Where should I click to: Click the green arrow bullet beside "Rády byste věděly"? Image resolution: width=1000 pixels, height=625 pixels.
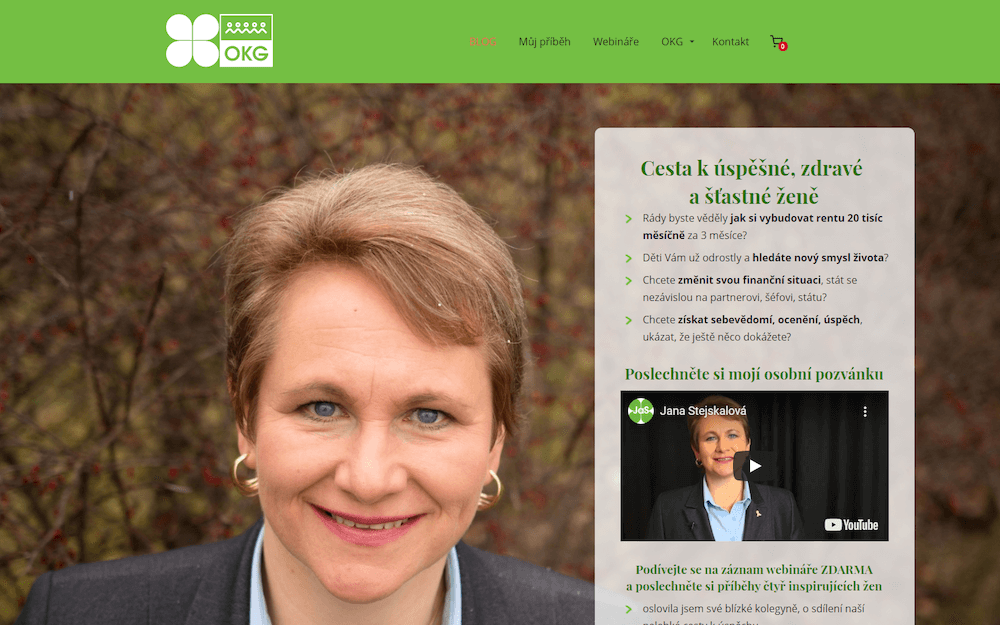pyautogui.click(x=628, y=219)
